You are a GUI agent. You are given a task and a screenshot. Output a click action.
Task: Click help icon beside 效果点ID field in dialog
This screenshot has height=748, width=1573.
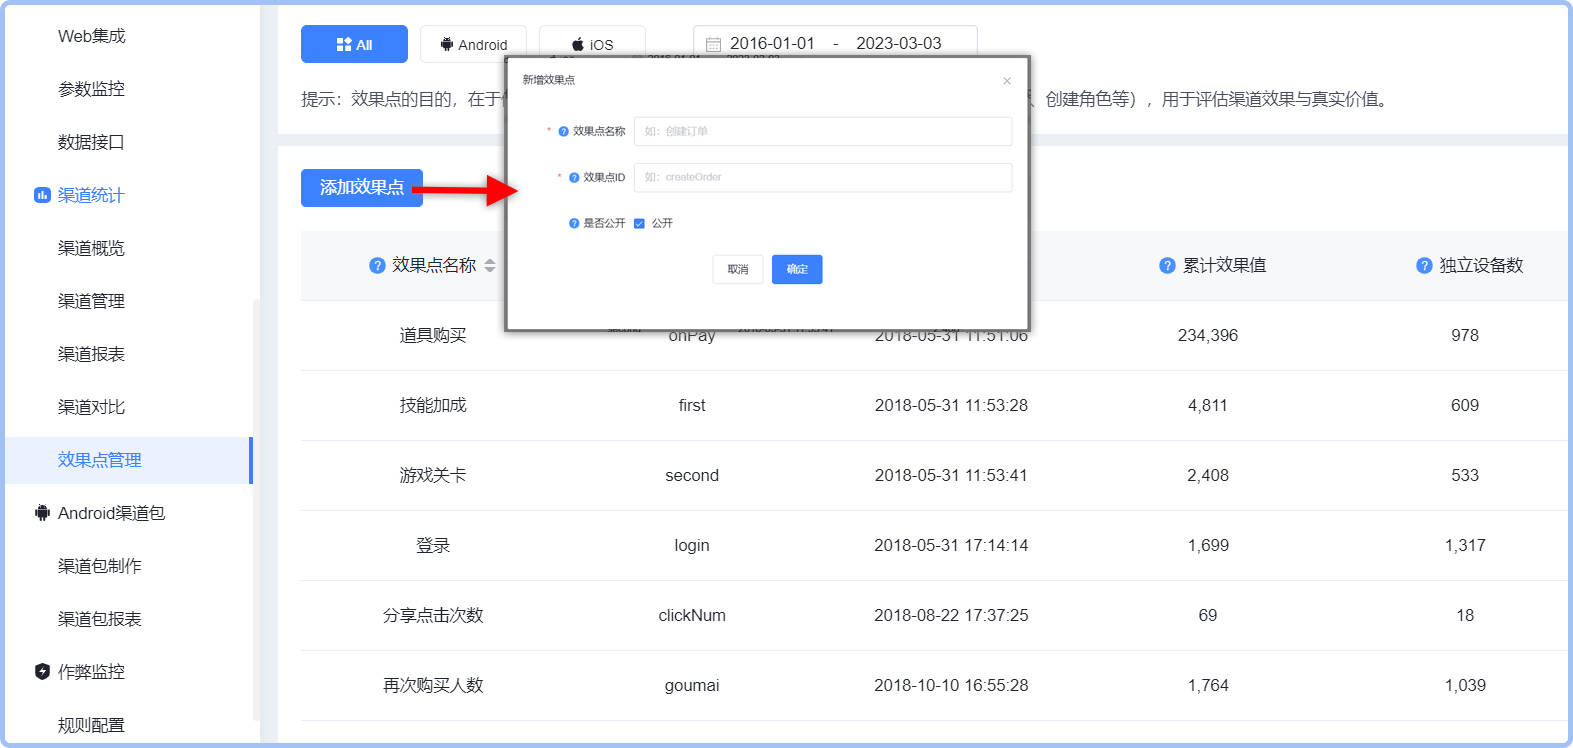point(574,177)
